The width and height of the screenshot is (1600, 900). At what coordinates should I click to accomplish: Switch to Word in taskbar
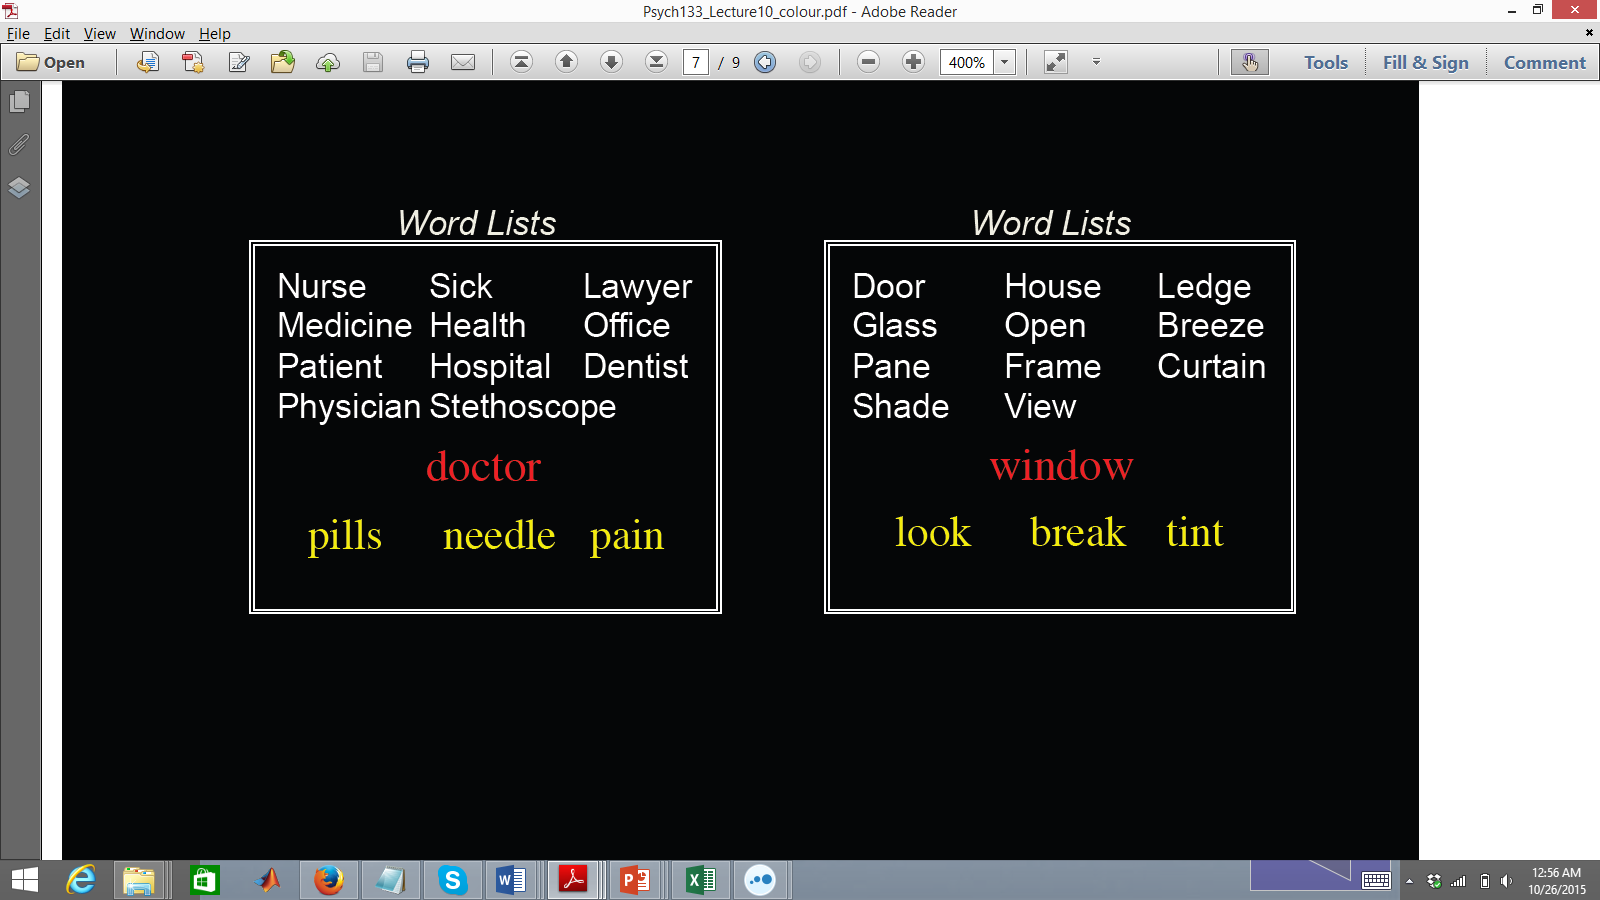pos(511,880)
